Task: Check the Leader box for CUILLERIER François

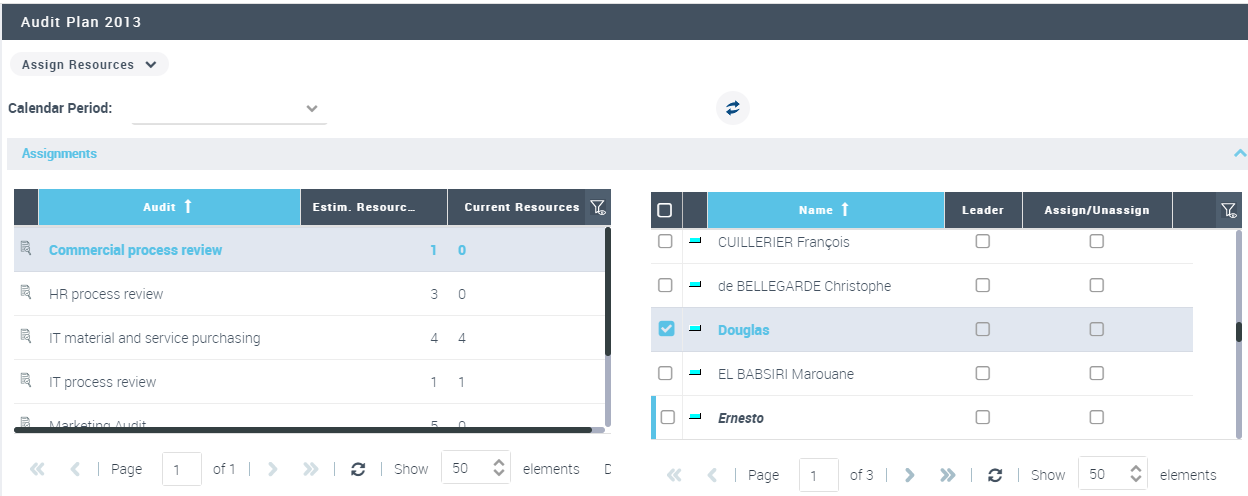Action: tap(982, 241)
